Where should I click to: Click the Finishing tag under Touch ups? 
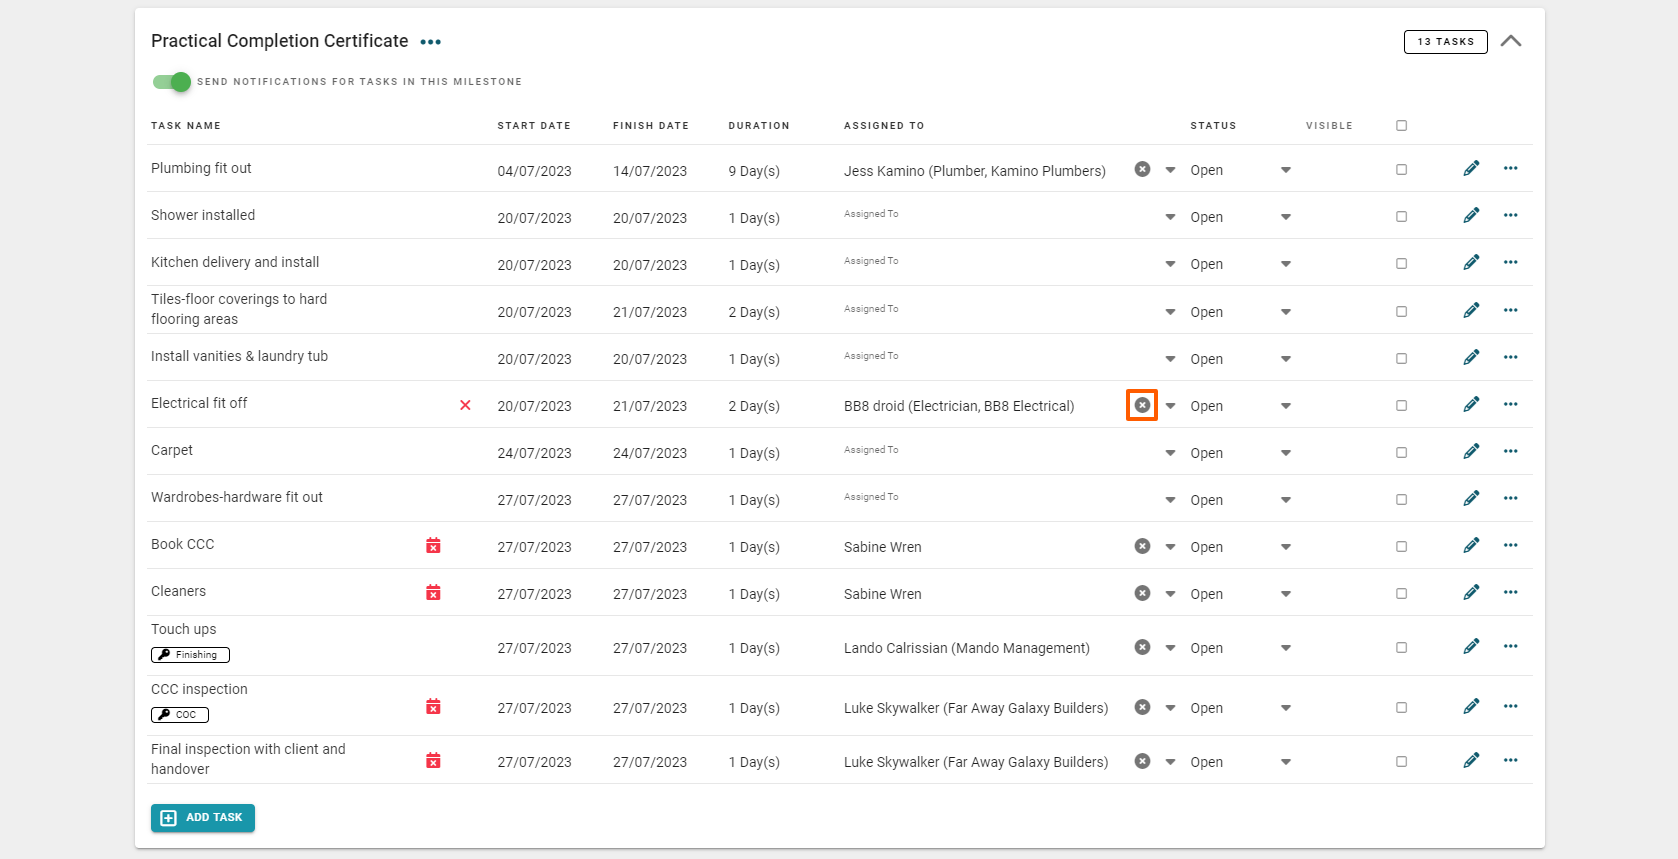pos(190,655)
